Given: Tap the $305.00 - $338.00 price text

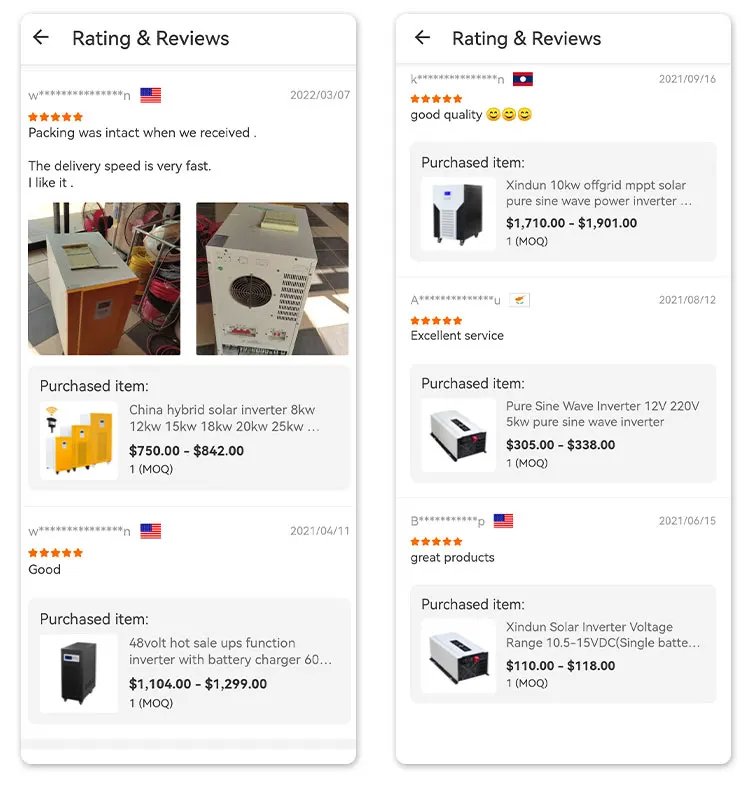Looking at the screenshot, I should (560, 445).
